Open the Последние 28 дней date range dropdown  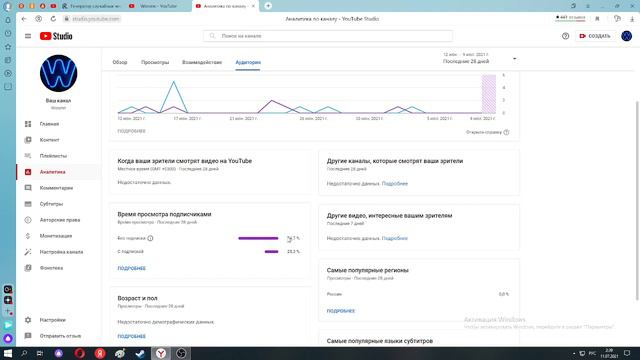480,58
